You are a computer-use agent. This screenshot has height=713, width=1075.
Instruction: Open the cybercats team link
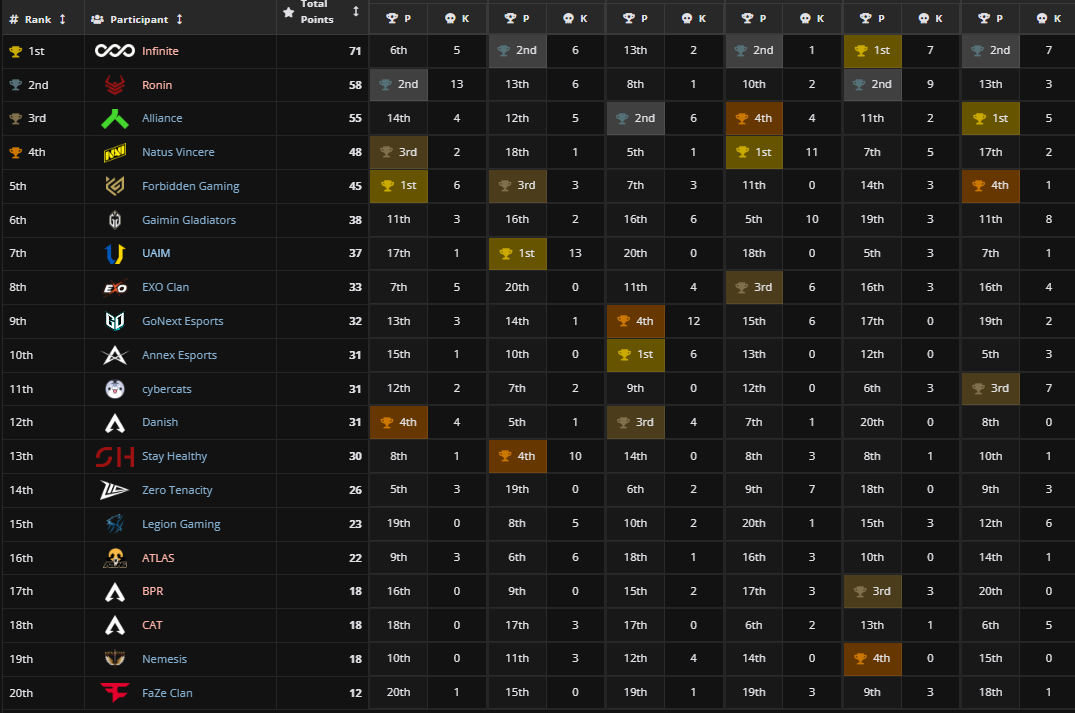pyautogui.click(x=167, y=389)
